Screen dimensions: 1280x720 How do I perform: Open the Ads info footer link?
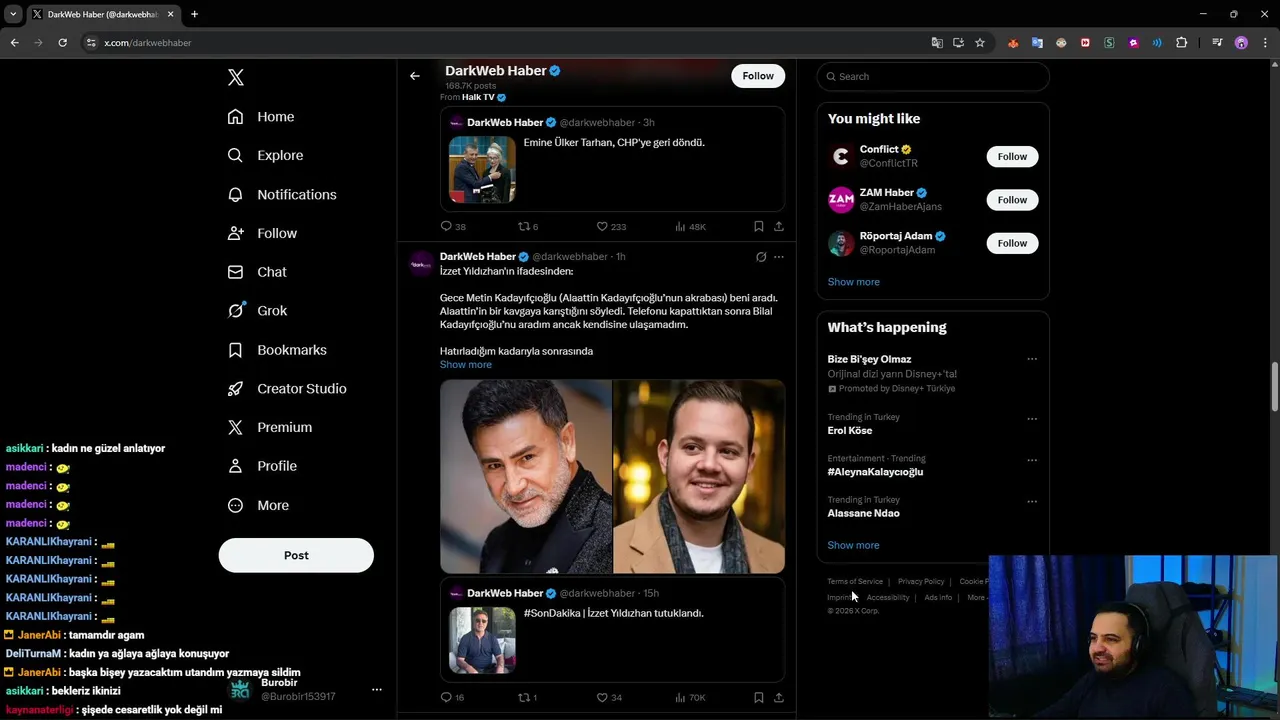click(x=938, y=597)
